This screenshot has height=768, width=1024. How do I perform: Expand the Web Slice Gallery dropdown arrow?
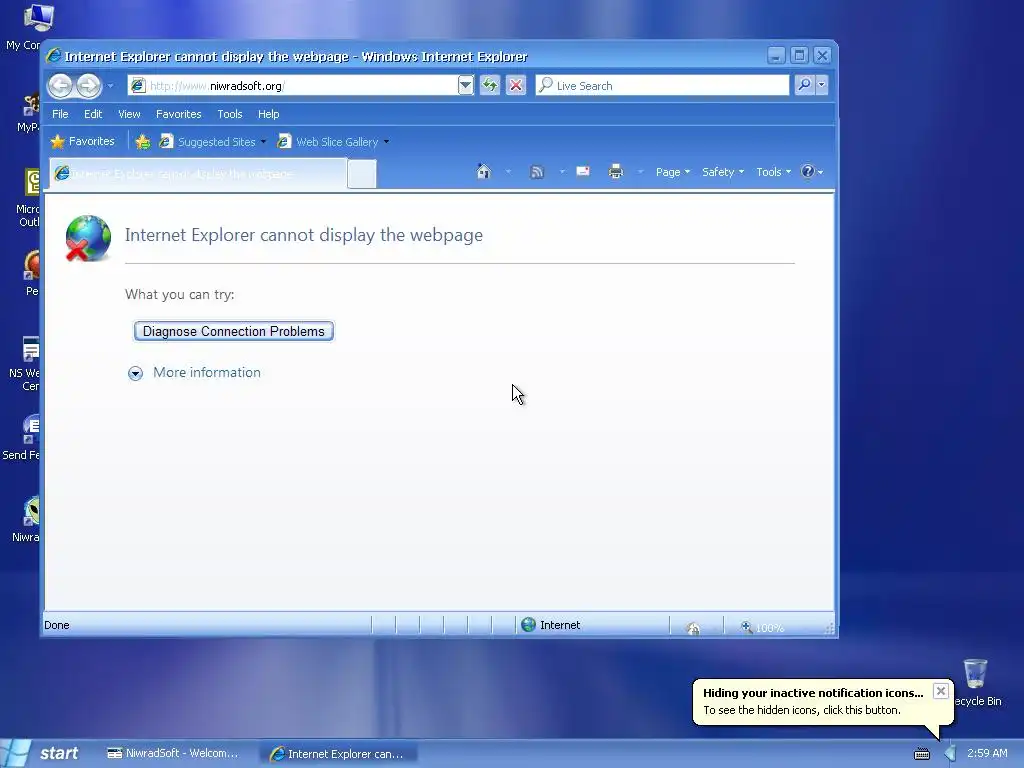[387, 142]
